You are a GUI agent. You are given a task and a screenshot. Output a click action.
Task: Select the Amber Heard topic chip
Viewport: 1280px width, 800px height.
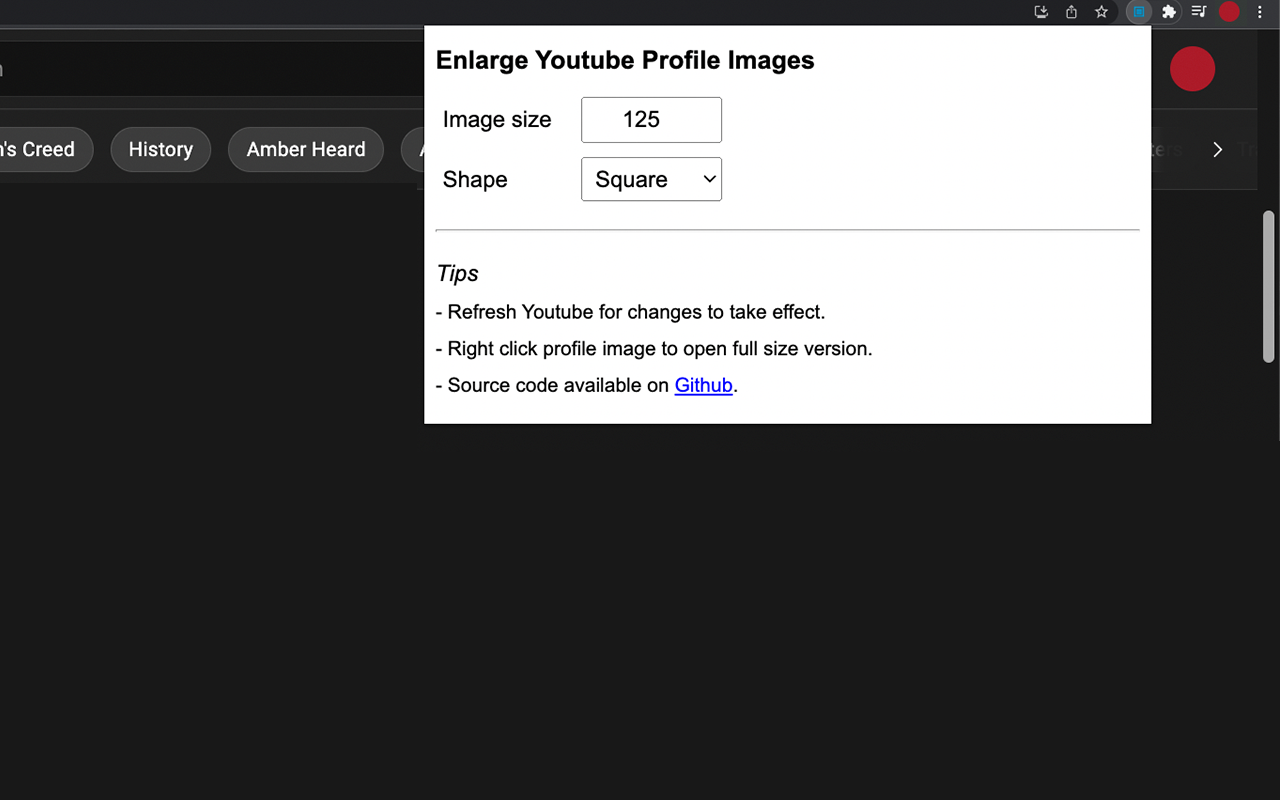(305, 149)
